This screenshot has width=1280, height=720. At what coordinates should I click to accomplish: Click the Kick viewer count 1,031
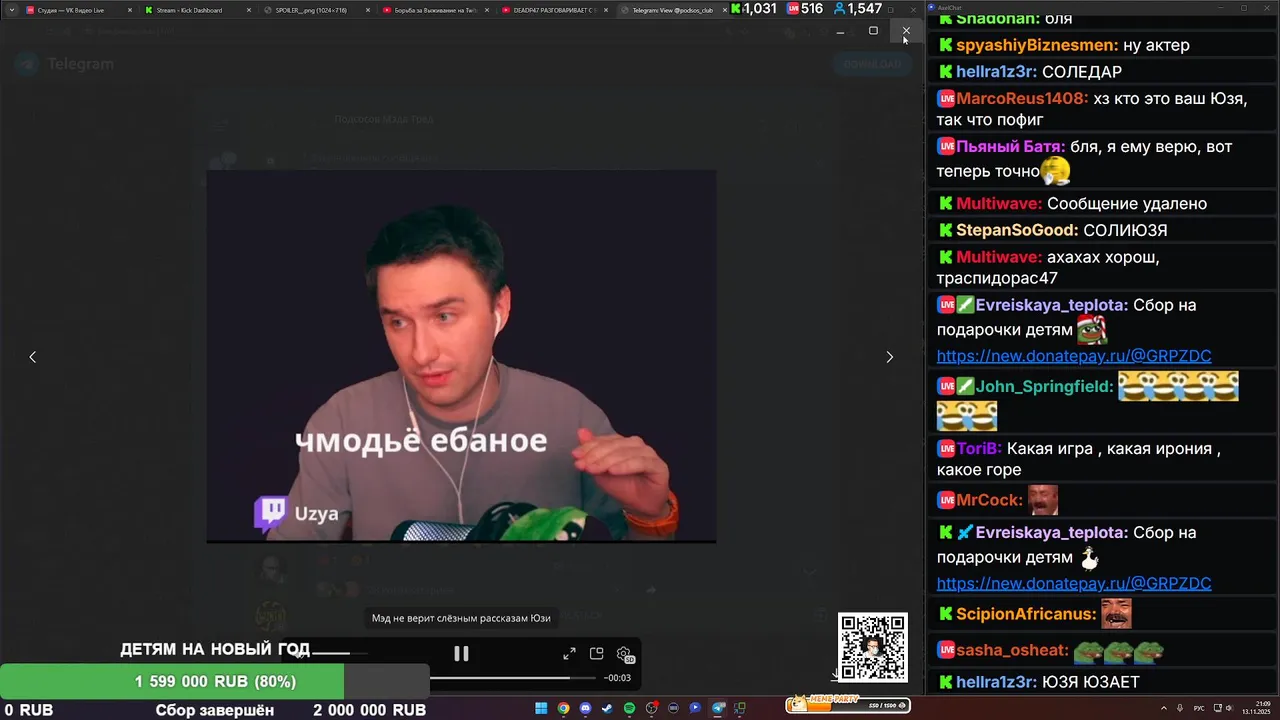pyautogui.click(x=754, y=8)
